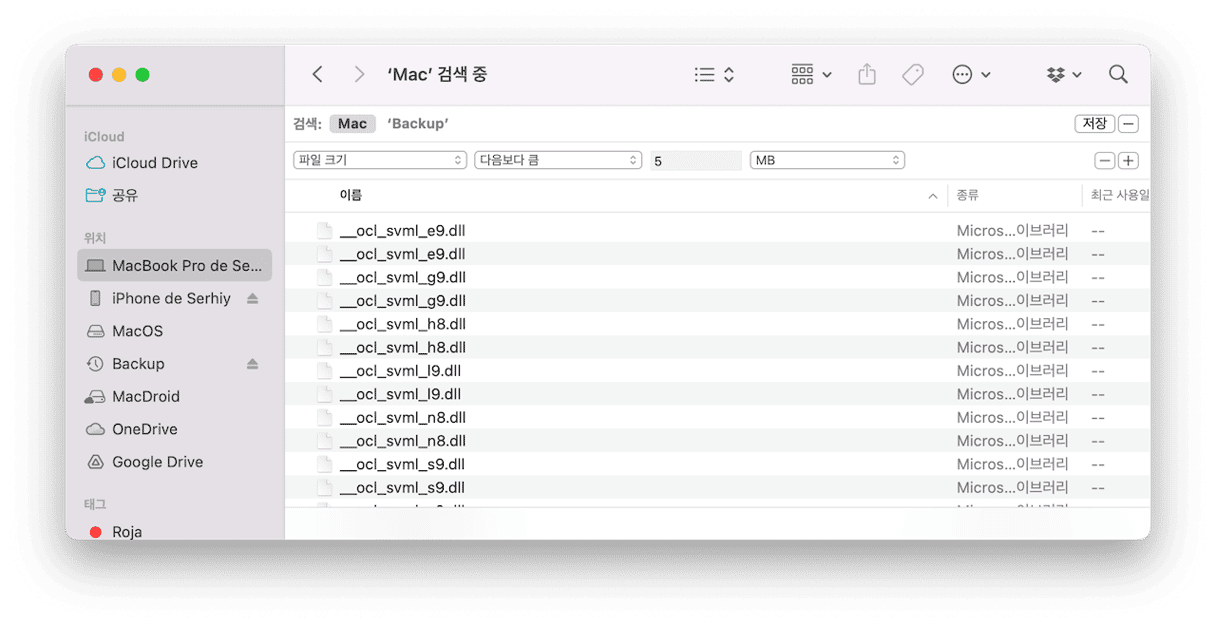The width and height of the screenshot is (1216, 626).
Task: Expand the 파일 크기 criteria dropdown
Action: click(x=380, y=160)
